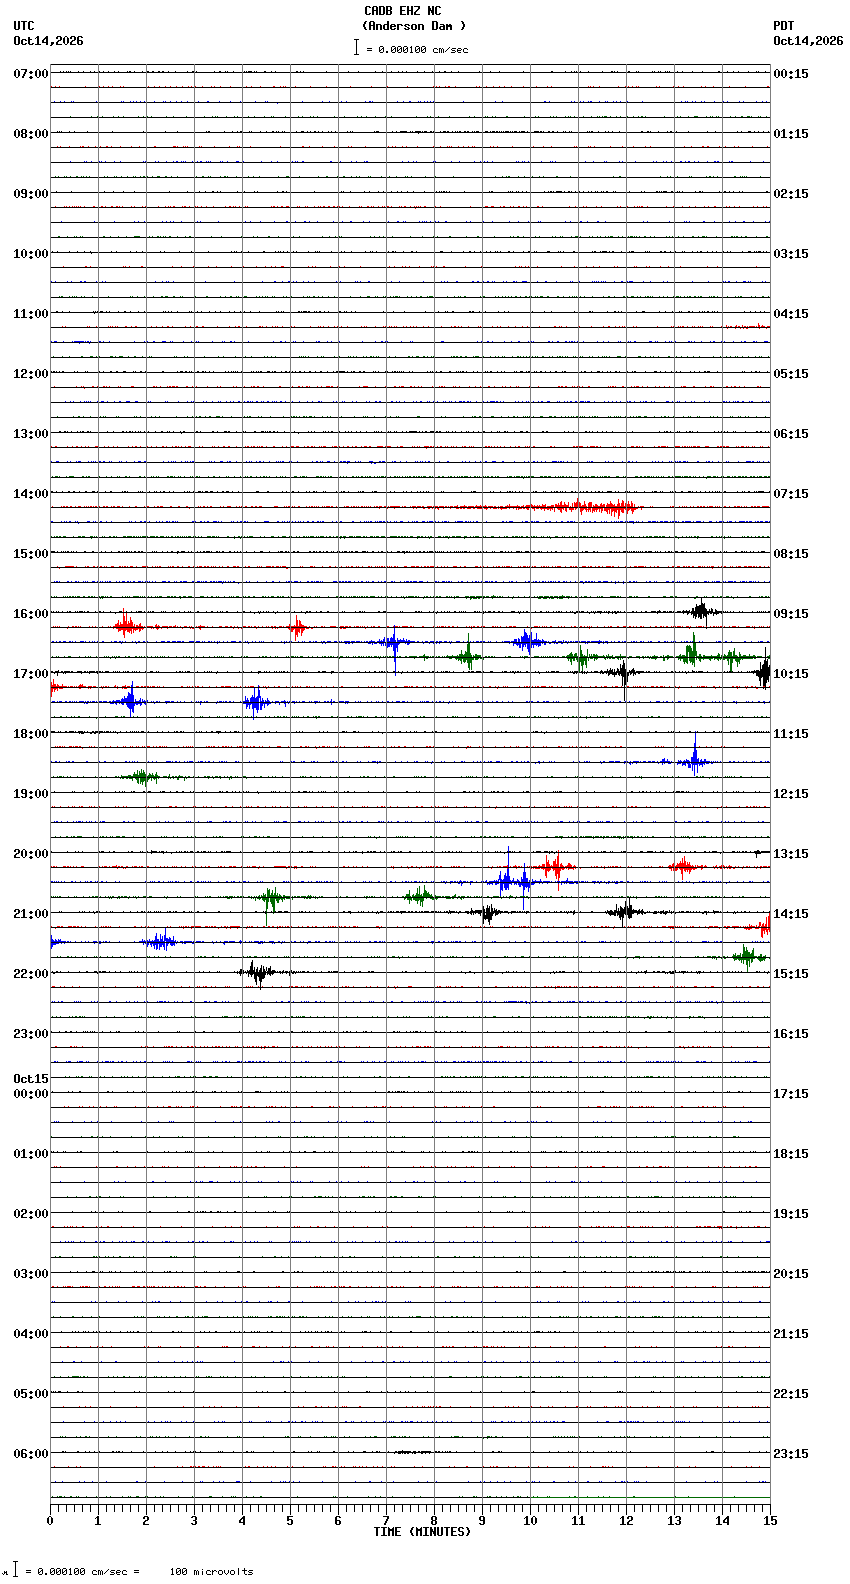850x1584 pixels.
Task: Click the UTC time label "16:00"
Action: [30, 614]
